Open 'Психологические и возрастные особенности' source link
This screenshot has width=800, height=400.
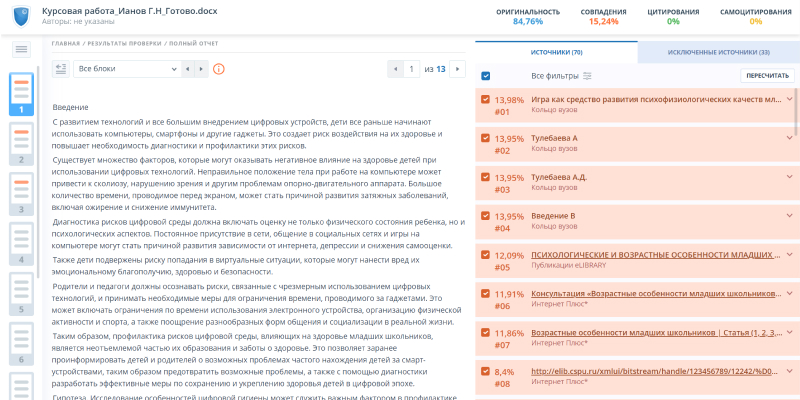tap(656, 255)
